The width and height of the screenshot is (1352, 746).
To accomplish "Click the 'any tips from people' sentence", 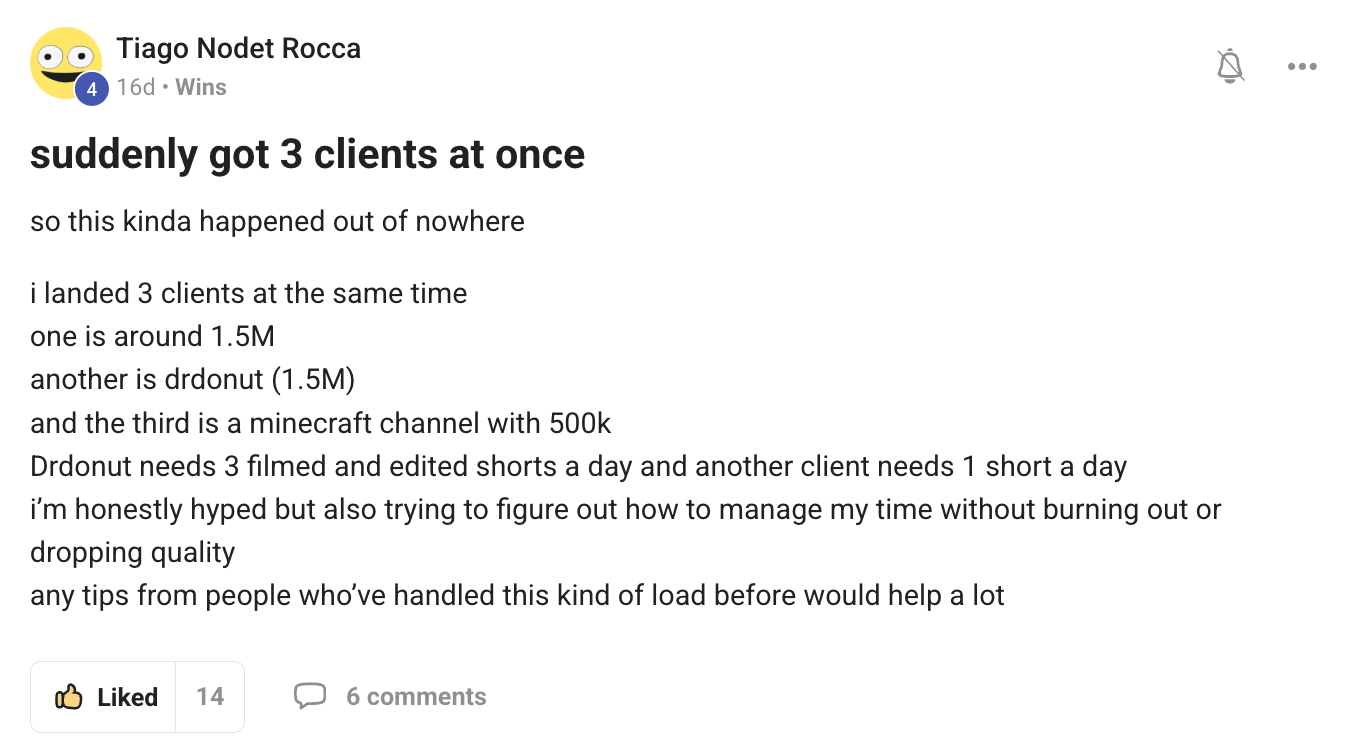I will pyautogui.click(x=517, y=596).
